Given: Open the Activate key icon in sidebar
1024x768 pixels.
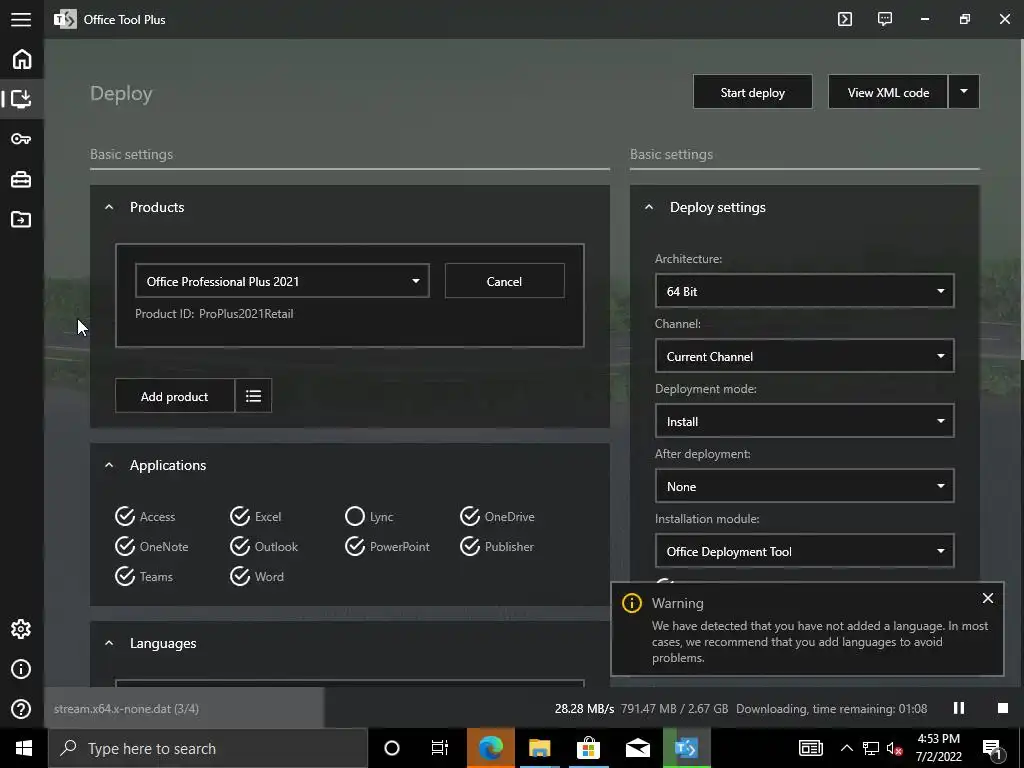Looking at the screenshot, I should (21, 138).
